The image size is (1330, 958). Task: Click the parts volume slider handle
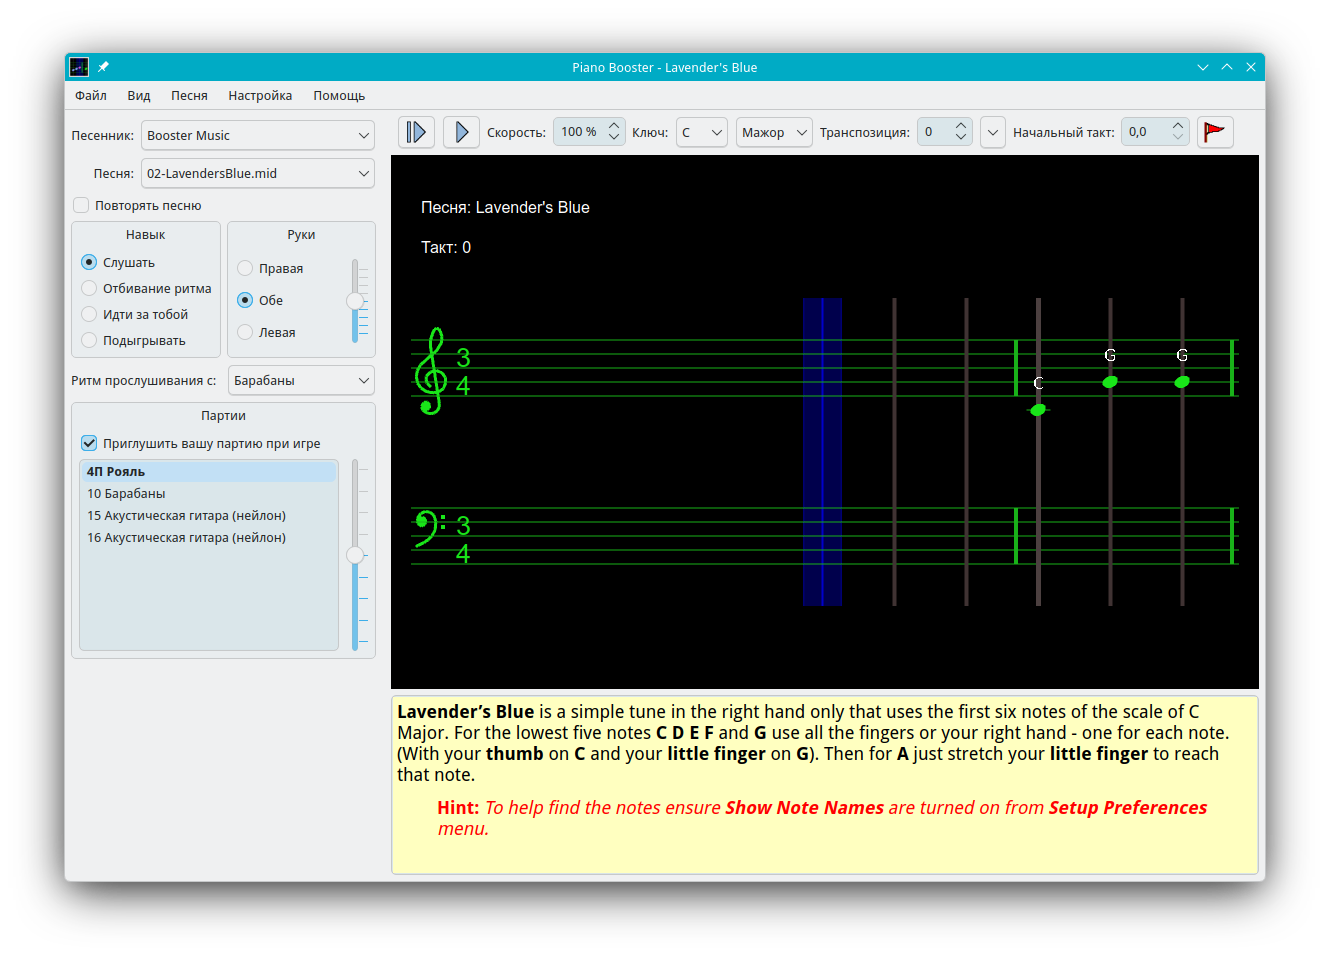[x=355, y=555]
